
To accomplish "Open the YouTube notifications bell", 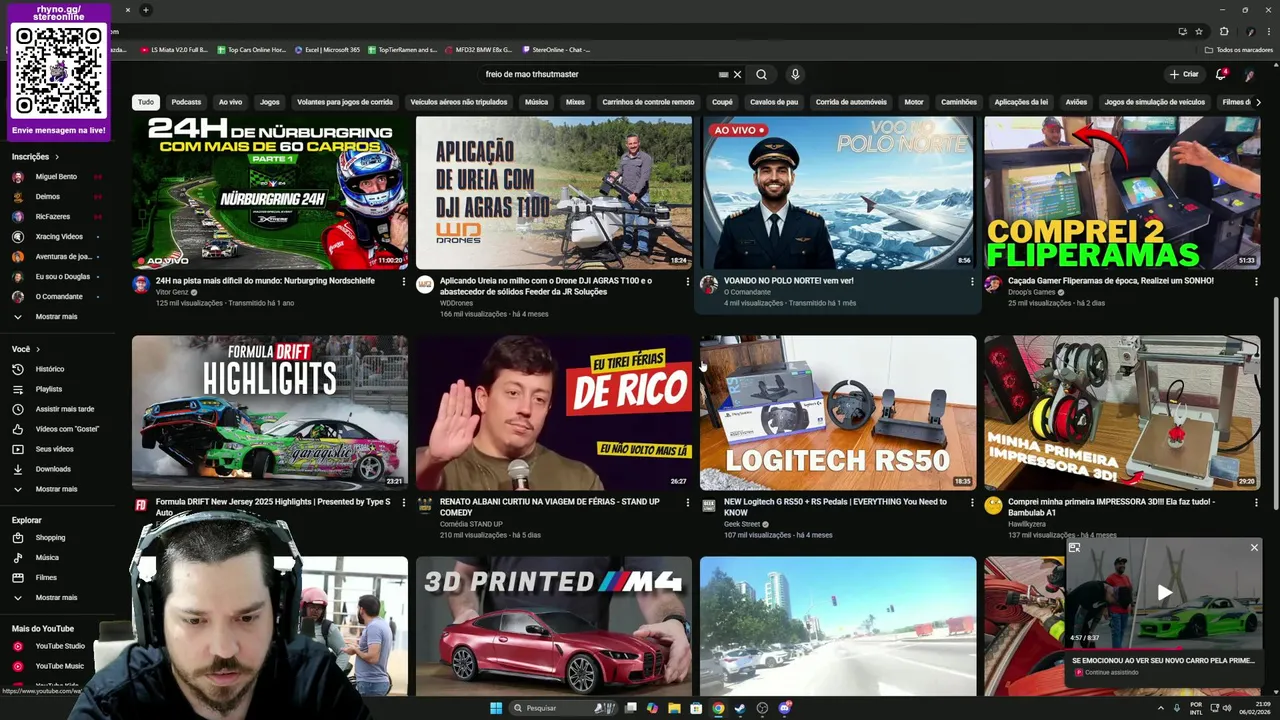I will (x=1220, y=74).
